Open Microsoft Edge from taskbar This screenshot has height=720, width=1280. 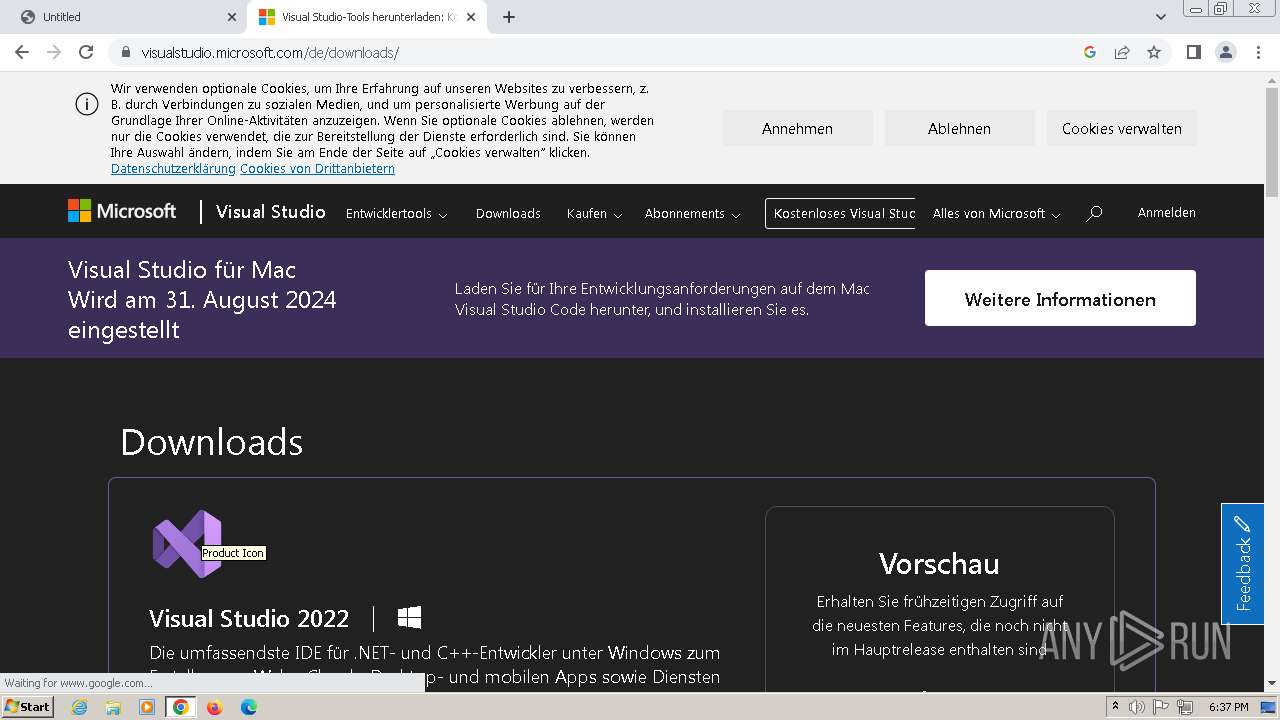tap(248, 707)
